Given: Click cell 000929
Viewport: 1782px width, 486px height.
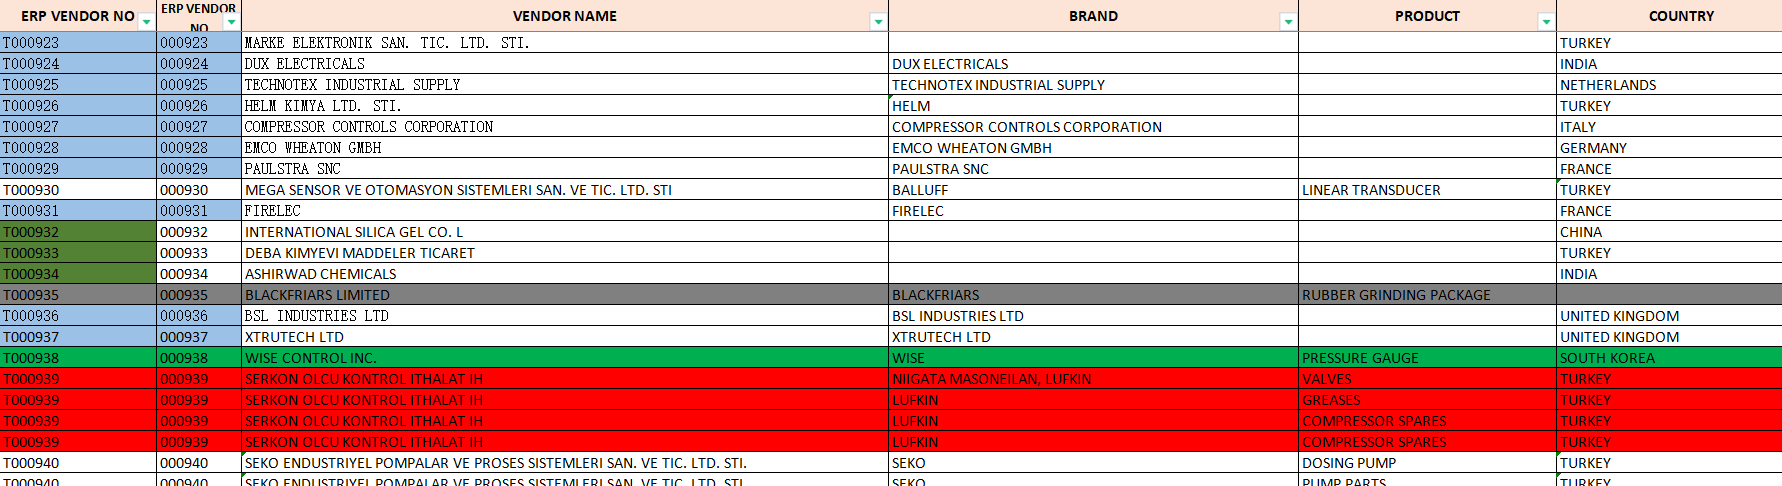Looking at the screenshot, I should 199,169.
